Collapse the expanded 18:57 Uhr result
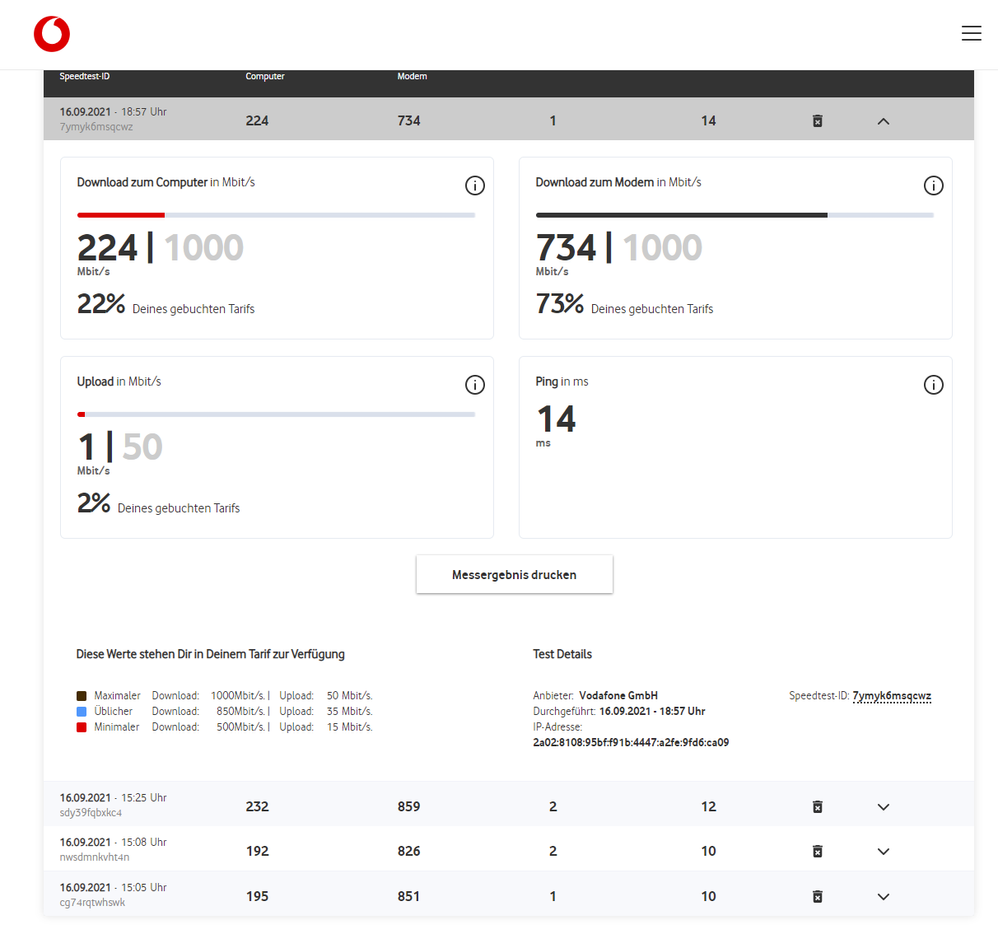 [x=883, y=121]
